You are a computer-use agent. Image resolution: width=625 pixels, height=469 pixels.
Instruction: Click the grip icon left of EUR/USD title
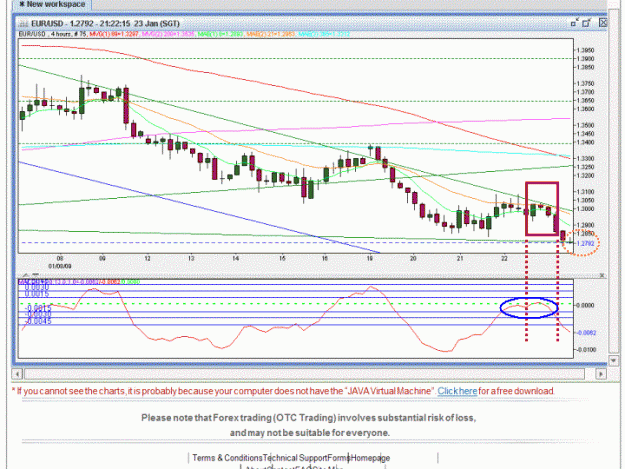[x=23, y=24]
